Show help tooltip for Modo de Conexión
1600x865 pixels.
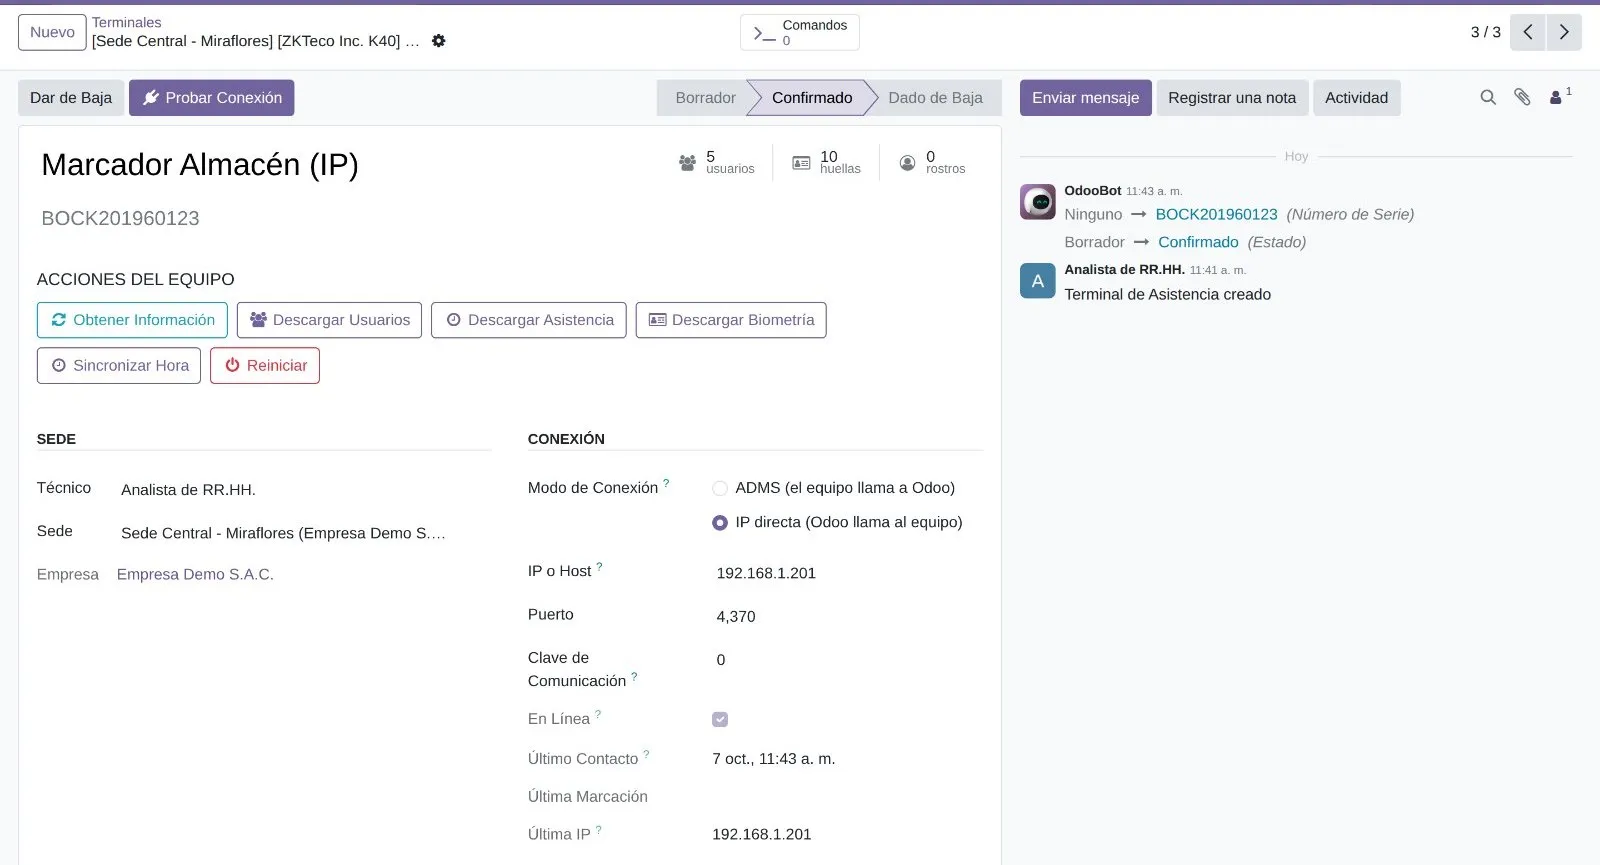coord(666,483)
